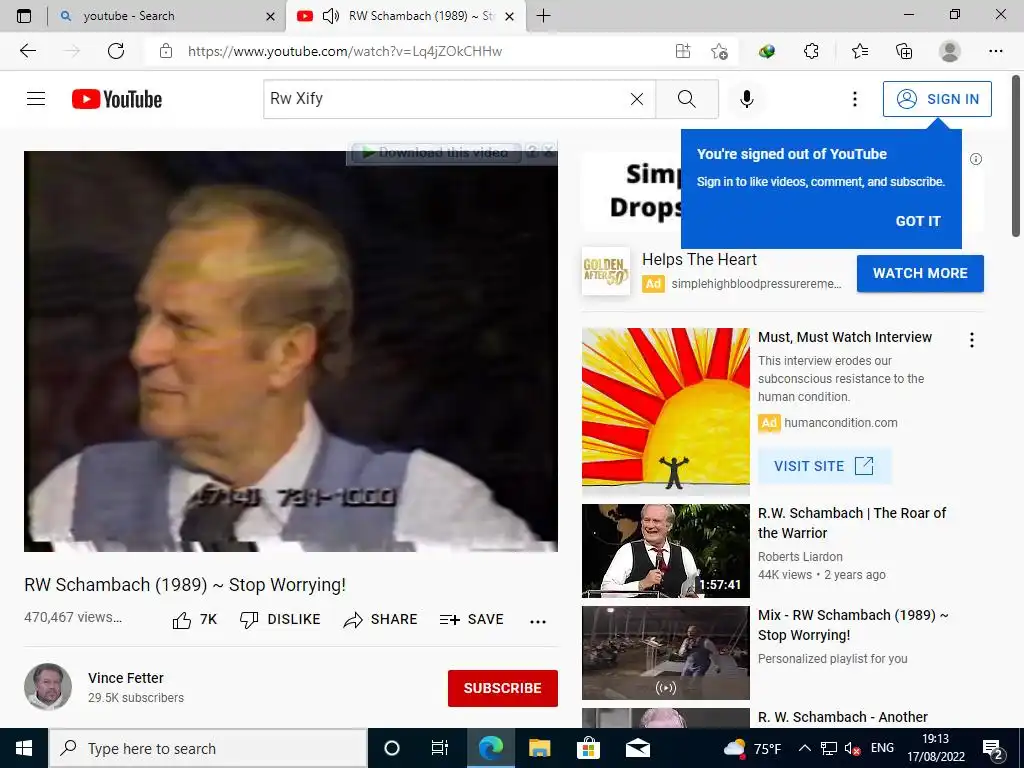
Task: View site information lock icon
Action: click(x=166, y=51)
